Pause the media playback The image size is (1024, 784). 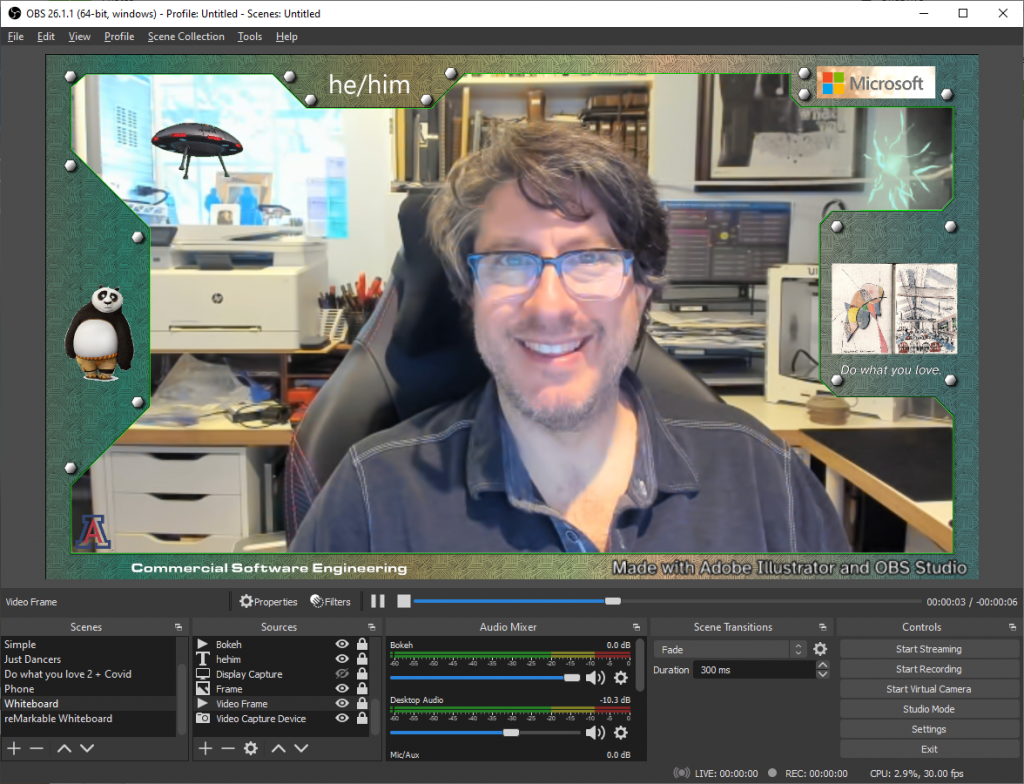coord(378,601)
